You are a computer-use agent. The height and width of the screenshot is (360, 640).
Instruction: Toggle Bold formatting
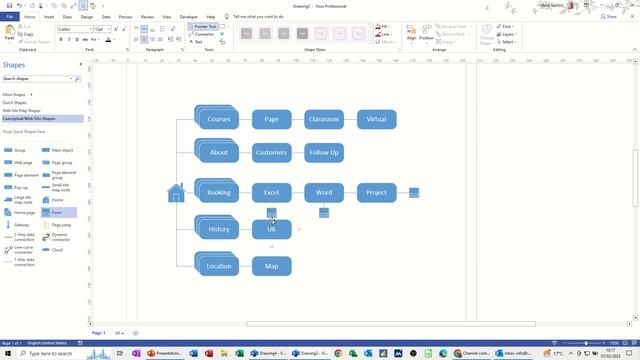pyautogui.click(x=61, y=40)
